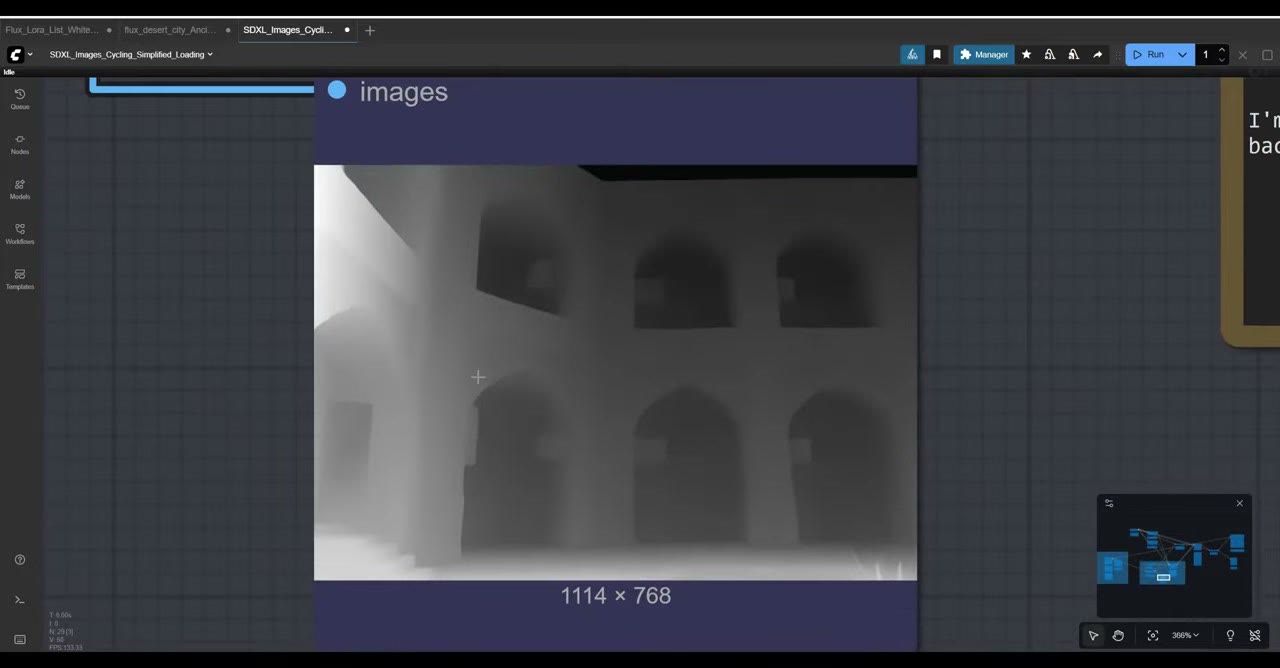Click the images output slot dot
This screenshot has width=1280, height=668.
coord(337,90)
